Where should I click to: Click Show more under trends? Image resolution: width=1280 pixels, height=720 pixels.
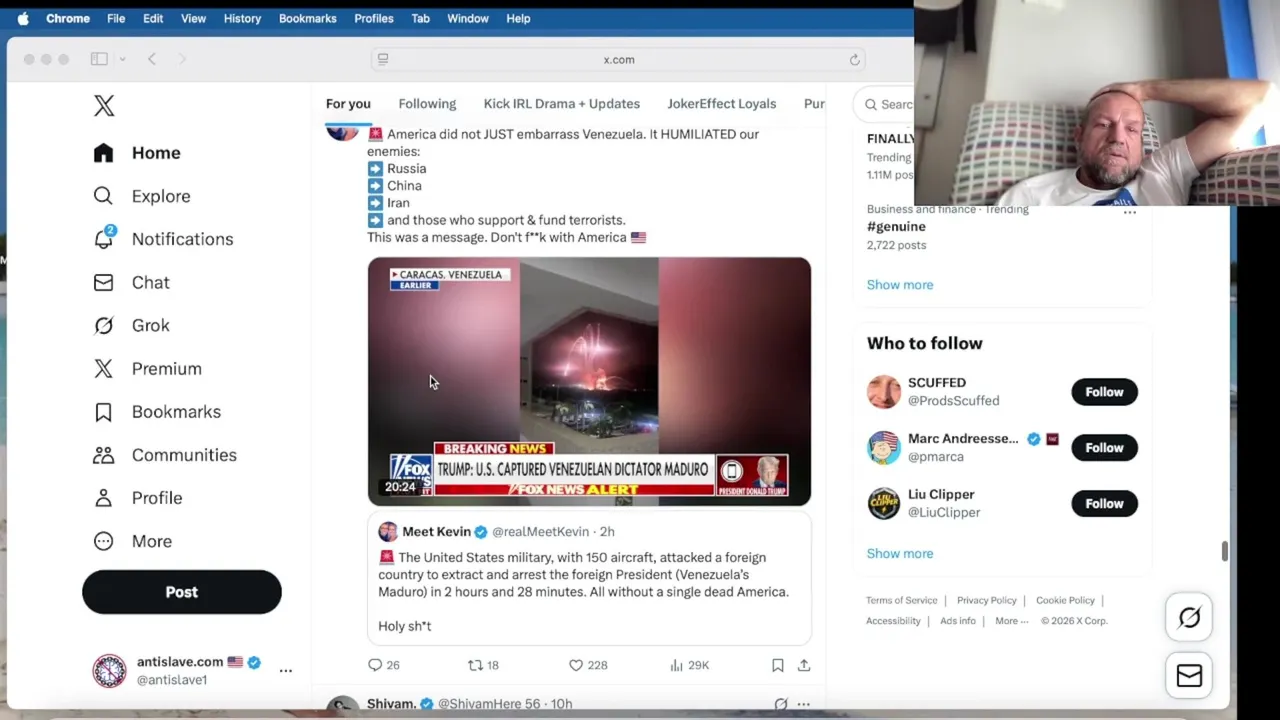coord(900,285)
